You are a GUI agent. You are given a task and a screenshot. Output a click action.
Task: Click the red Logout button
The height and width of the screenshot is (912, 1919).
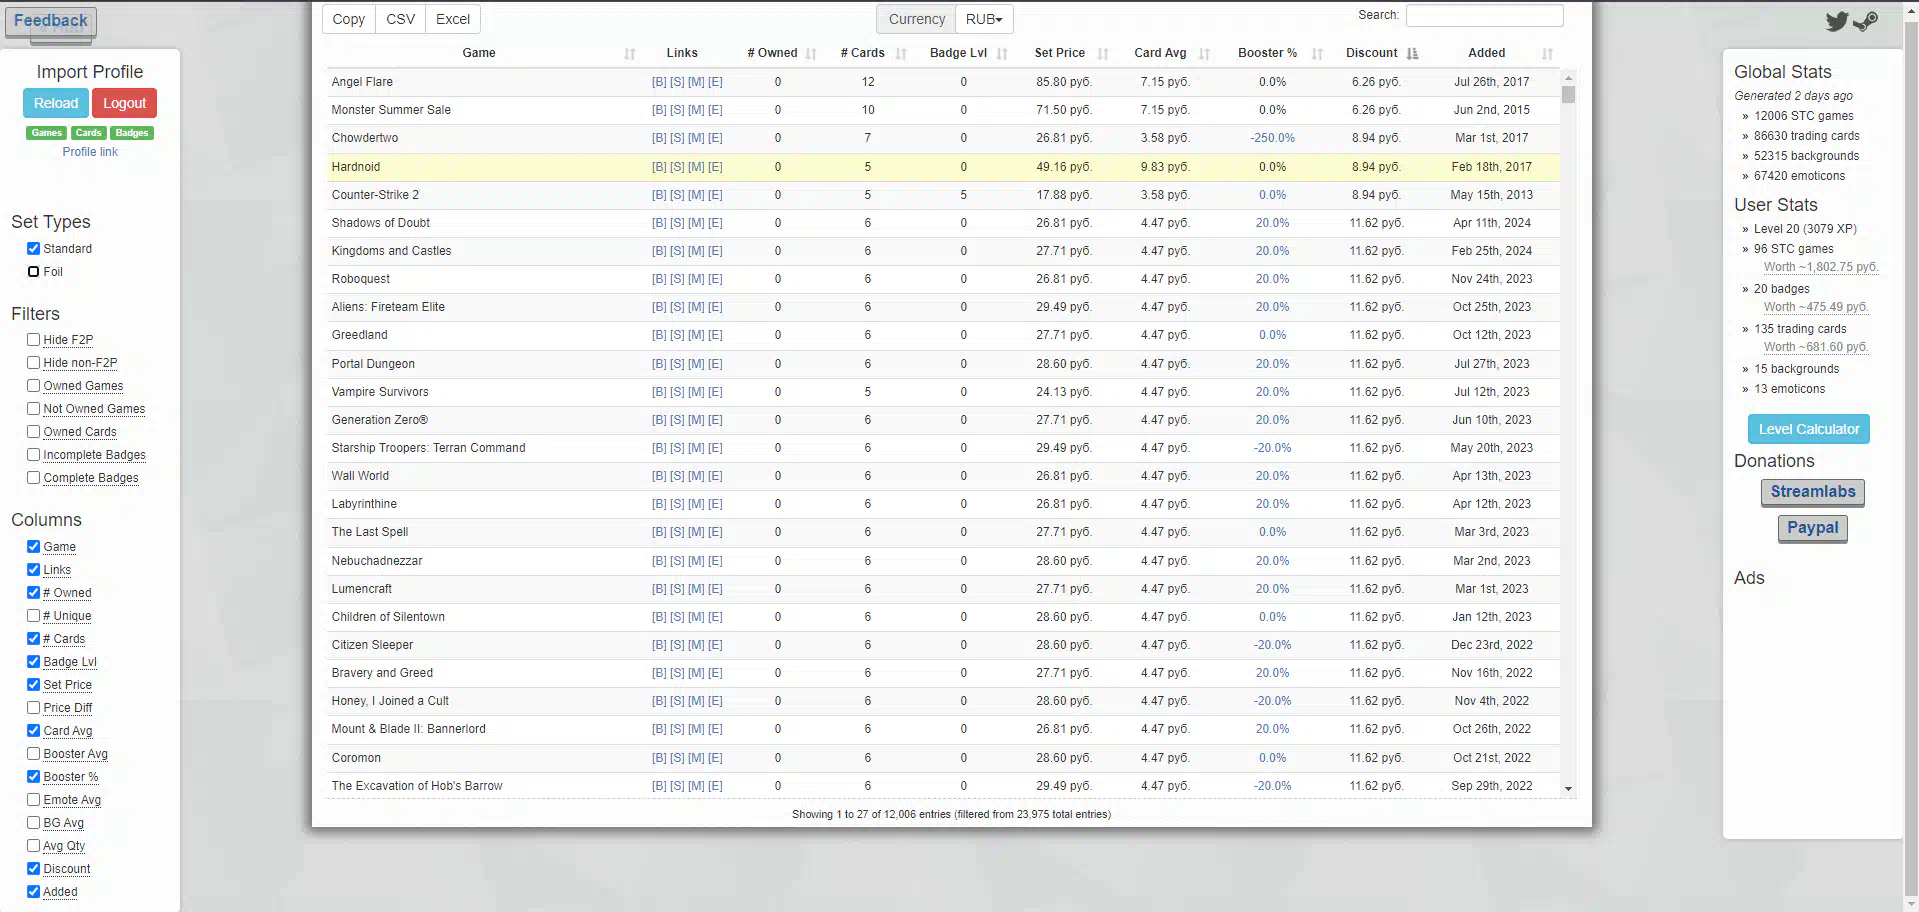coord(124,103)
